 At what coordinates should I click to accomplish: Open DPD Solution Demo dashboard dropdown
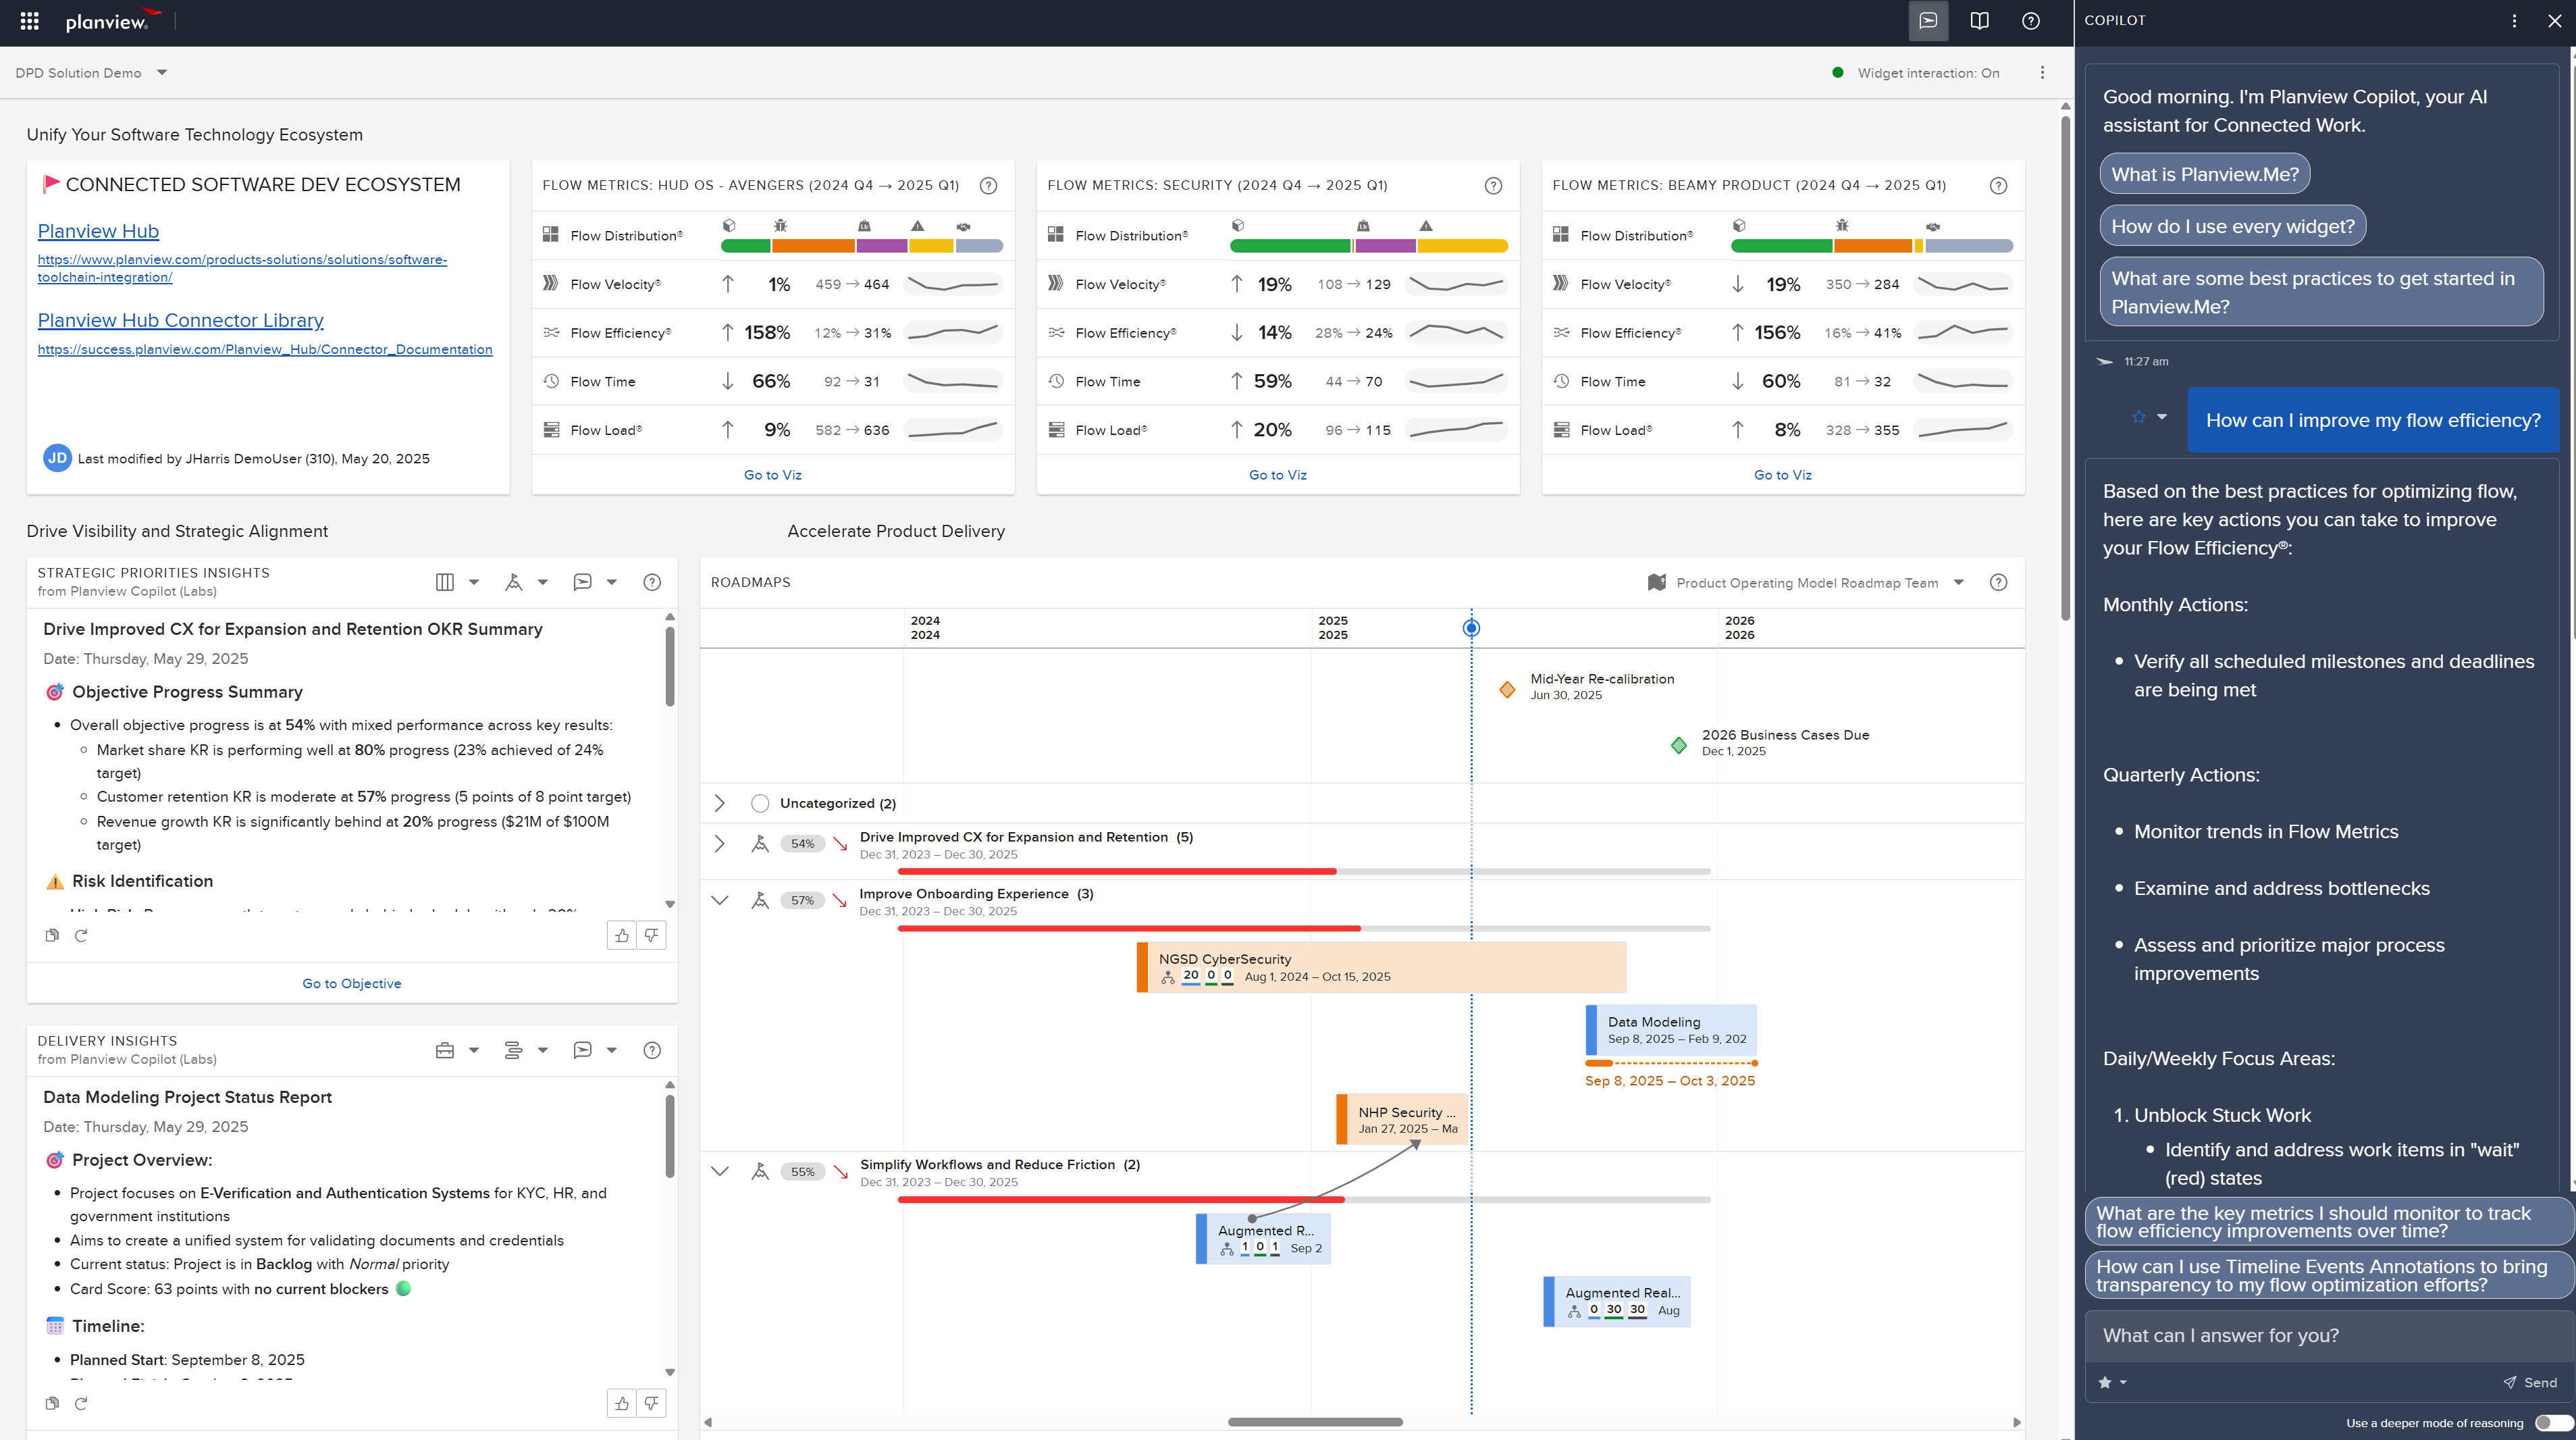(91, 73)
